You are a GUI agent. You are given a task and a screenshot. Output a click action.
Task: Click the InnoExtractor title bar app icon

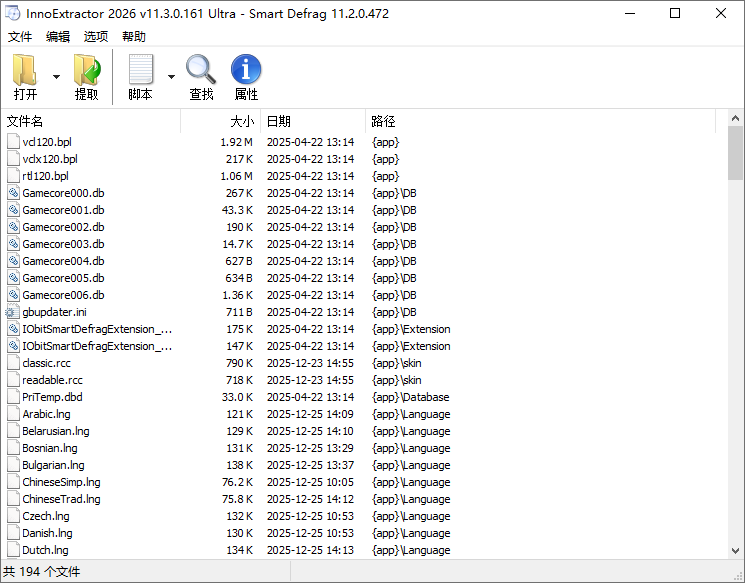[x=13, y=13]
